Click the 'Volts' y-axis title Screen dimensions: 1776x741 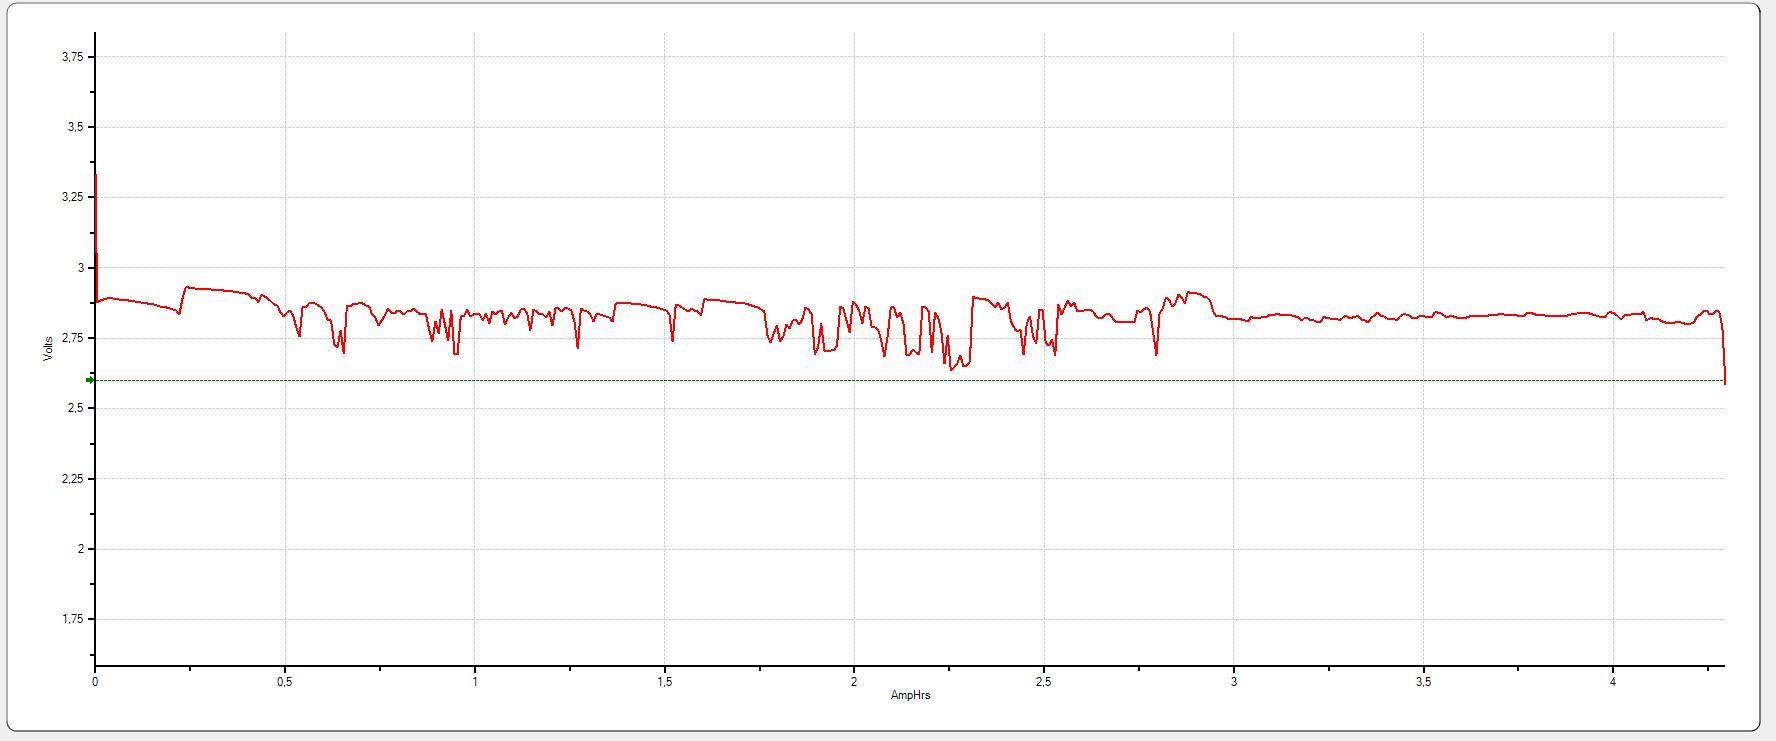[47, 348]
